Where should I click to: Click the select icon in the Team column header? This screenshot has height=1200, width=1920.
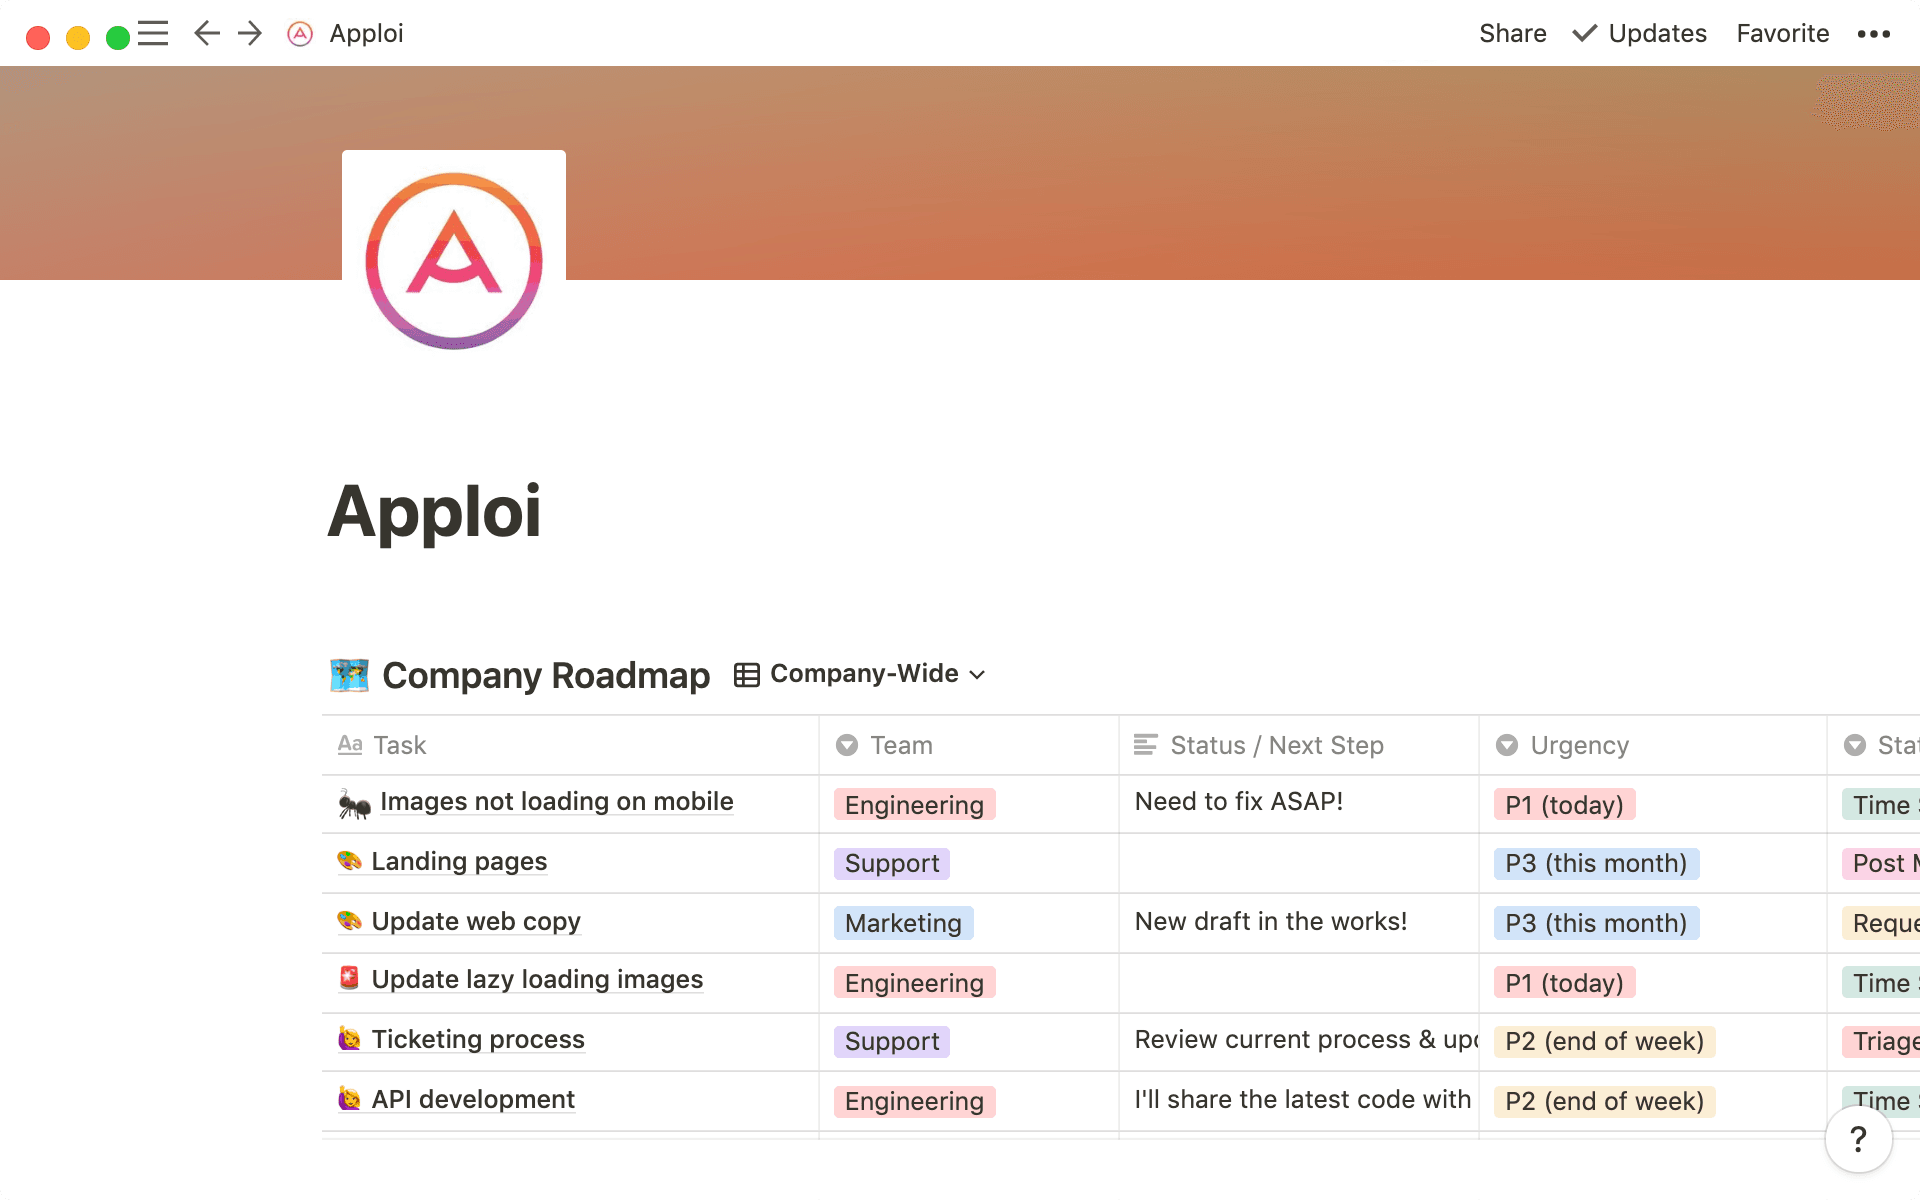tap(846, 744)
